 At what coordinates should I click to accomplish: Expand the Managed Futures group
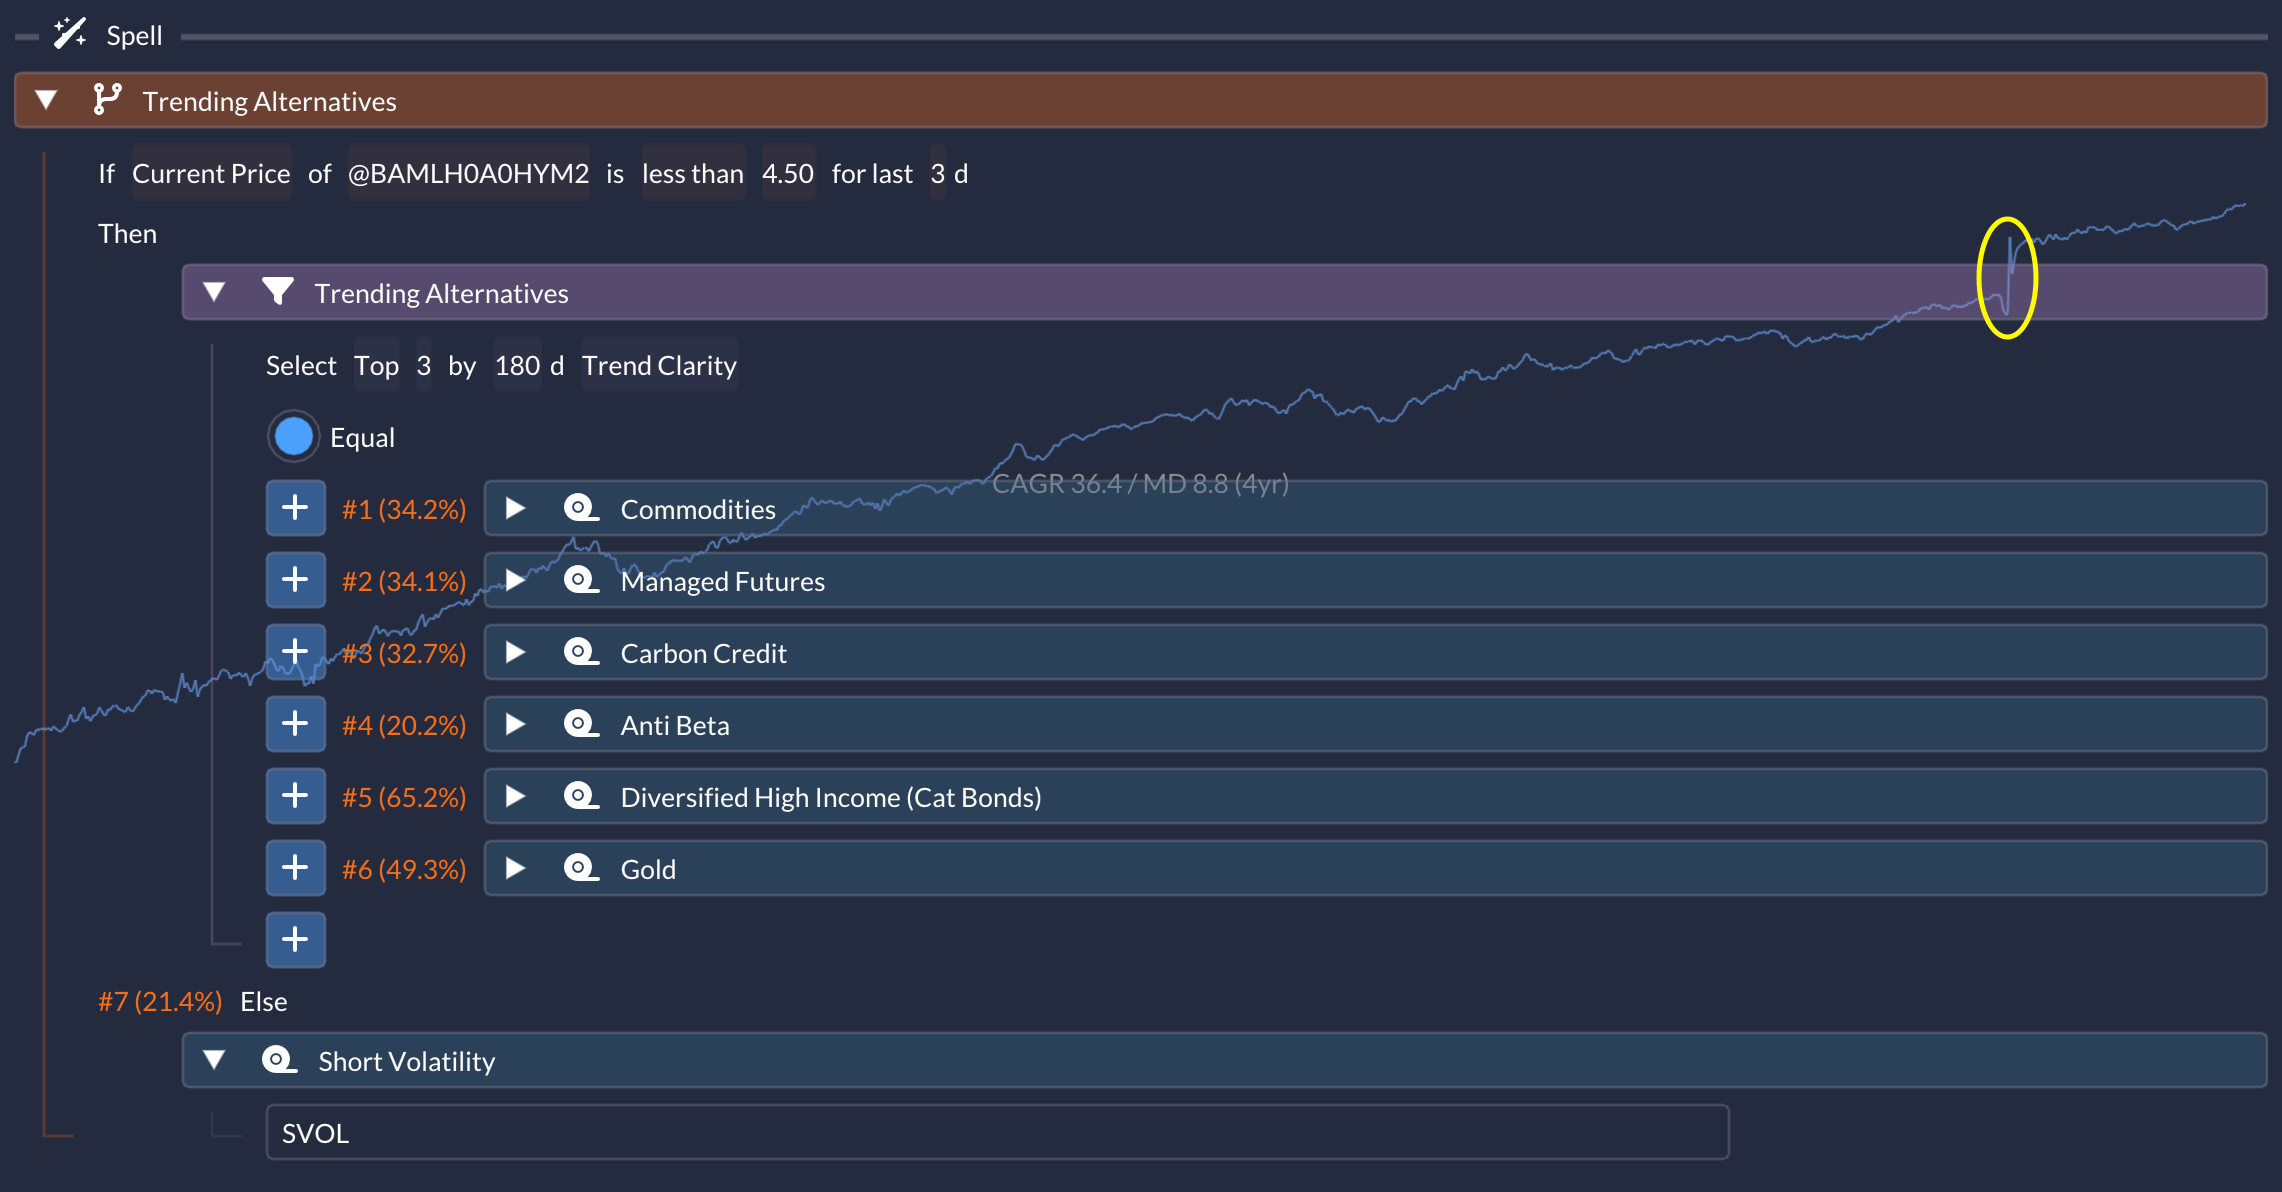pos(515,580)
